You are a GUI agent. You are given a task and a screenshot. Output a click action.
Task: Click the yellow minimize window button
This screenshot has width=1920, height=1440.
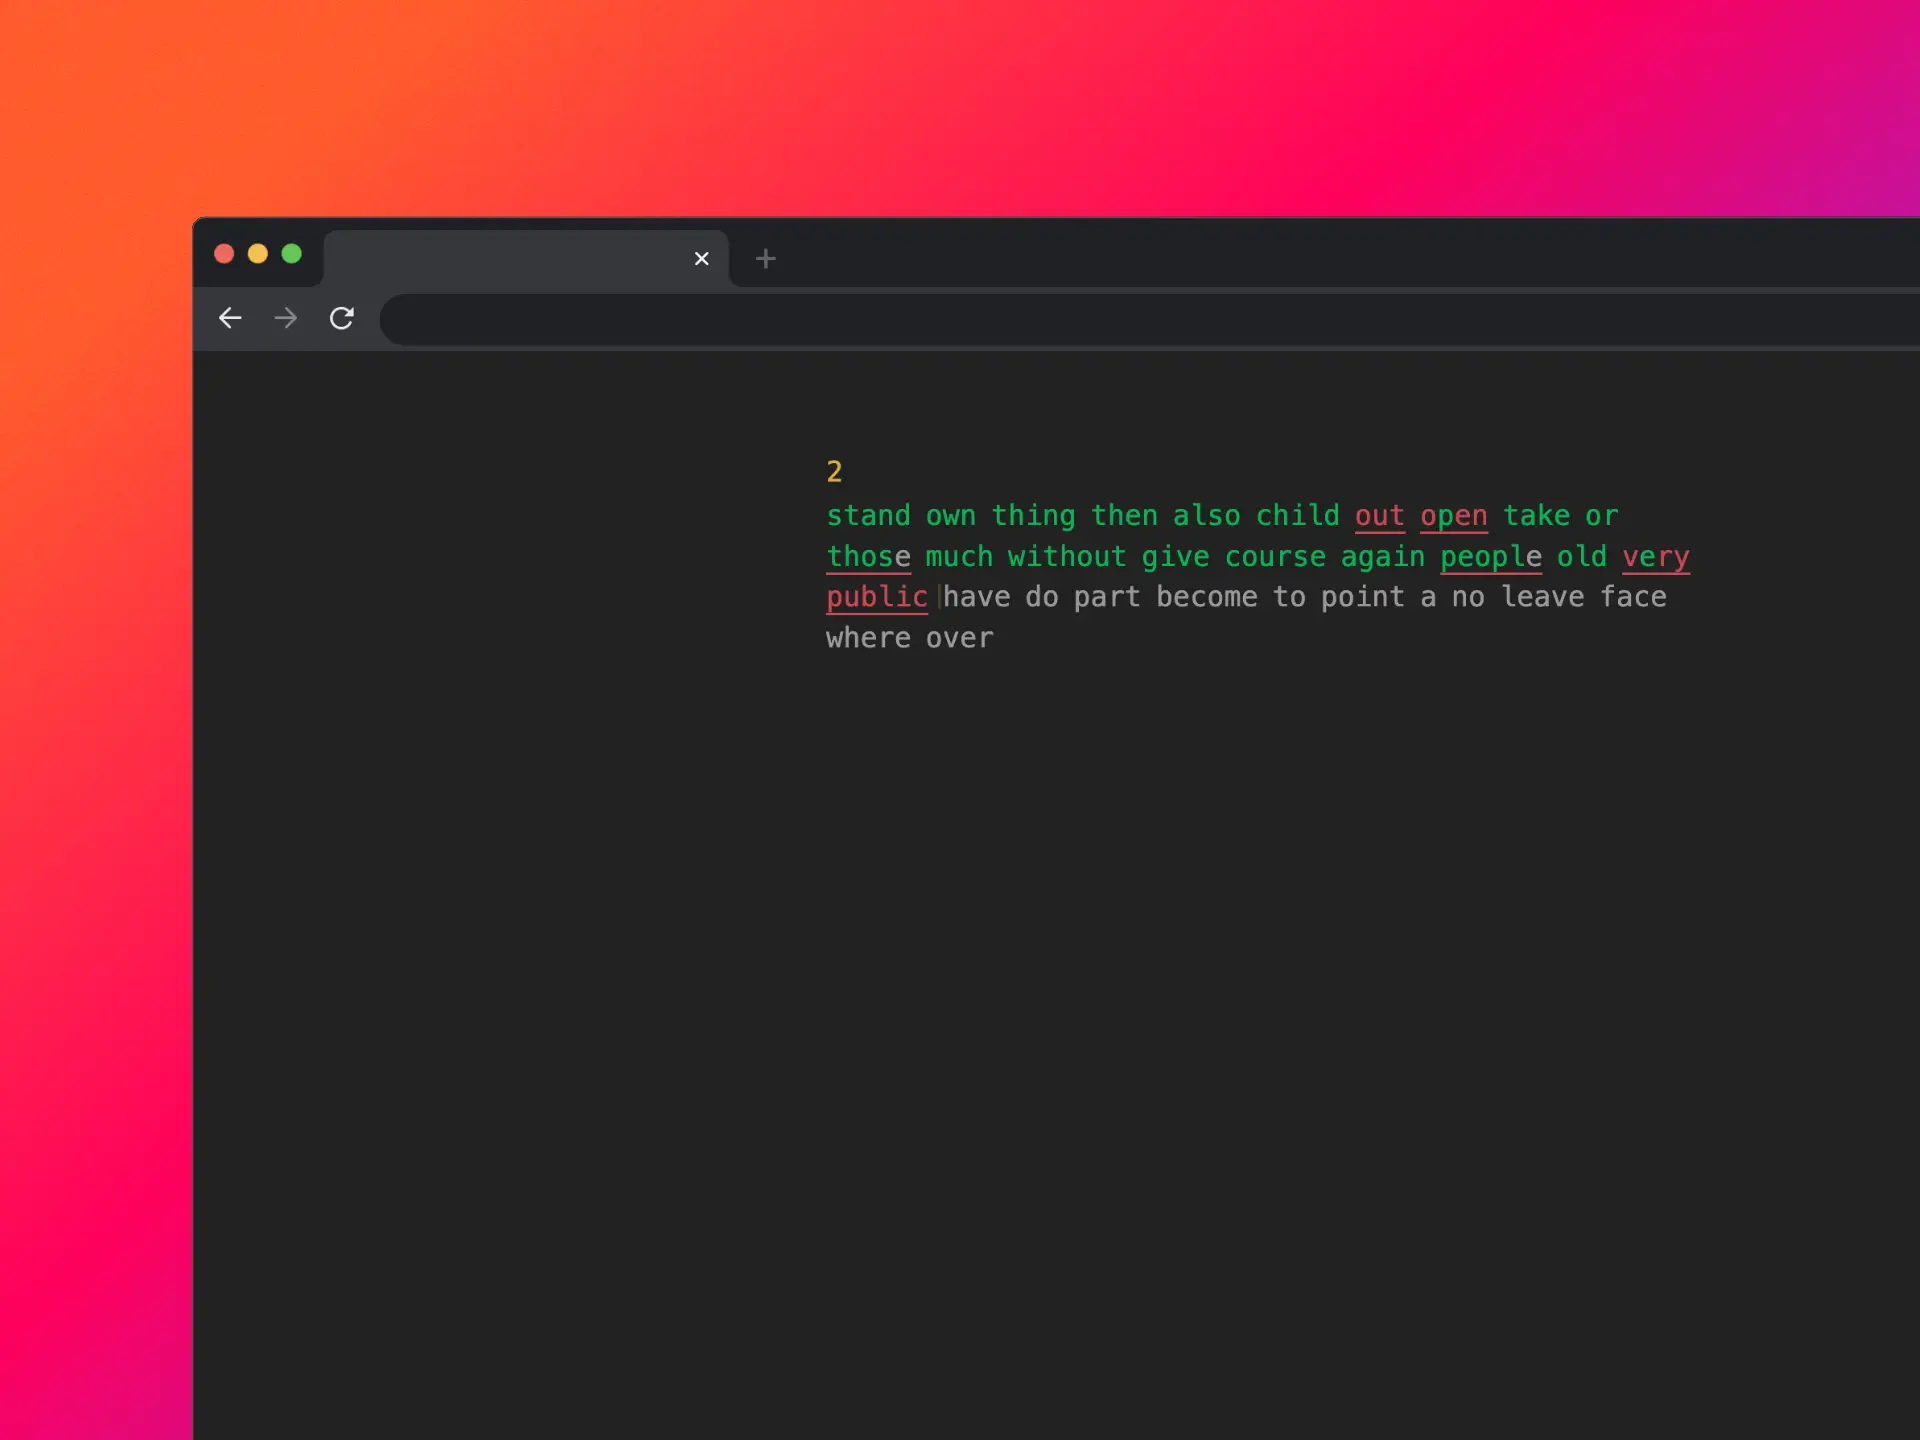(258, 254)
